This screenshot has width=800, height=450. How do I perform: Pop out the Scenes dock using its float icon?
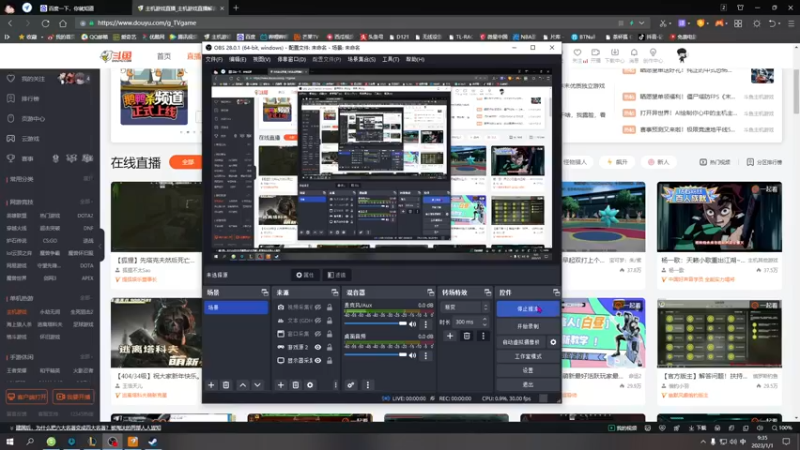tap(264, 292)
